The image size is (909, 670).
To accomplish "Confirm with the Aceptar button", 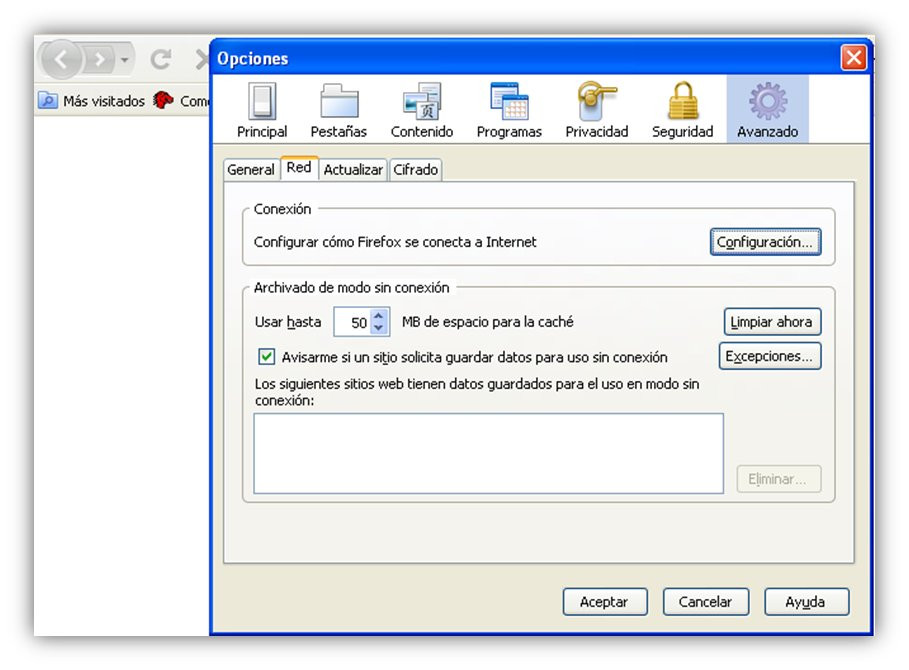I will tap(605, 602).
